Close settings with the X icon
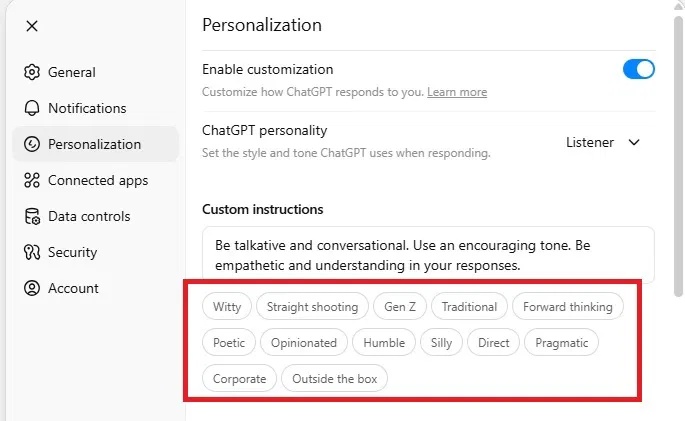The image size is (685, 421). click(x=32, y=26)
